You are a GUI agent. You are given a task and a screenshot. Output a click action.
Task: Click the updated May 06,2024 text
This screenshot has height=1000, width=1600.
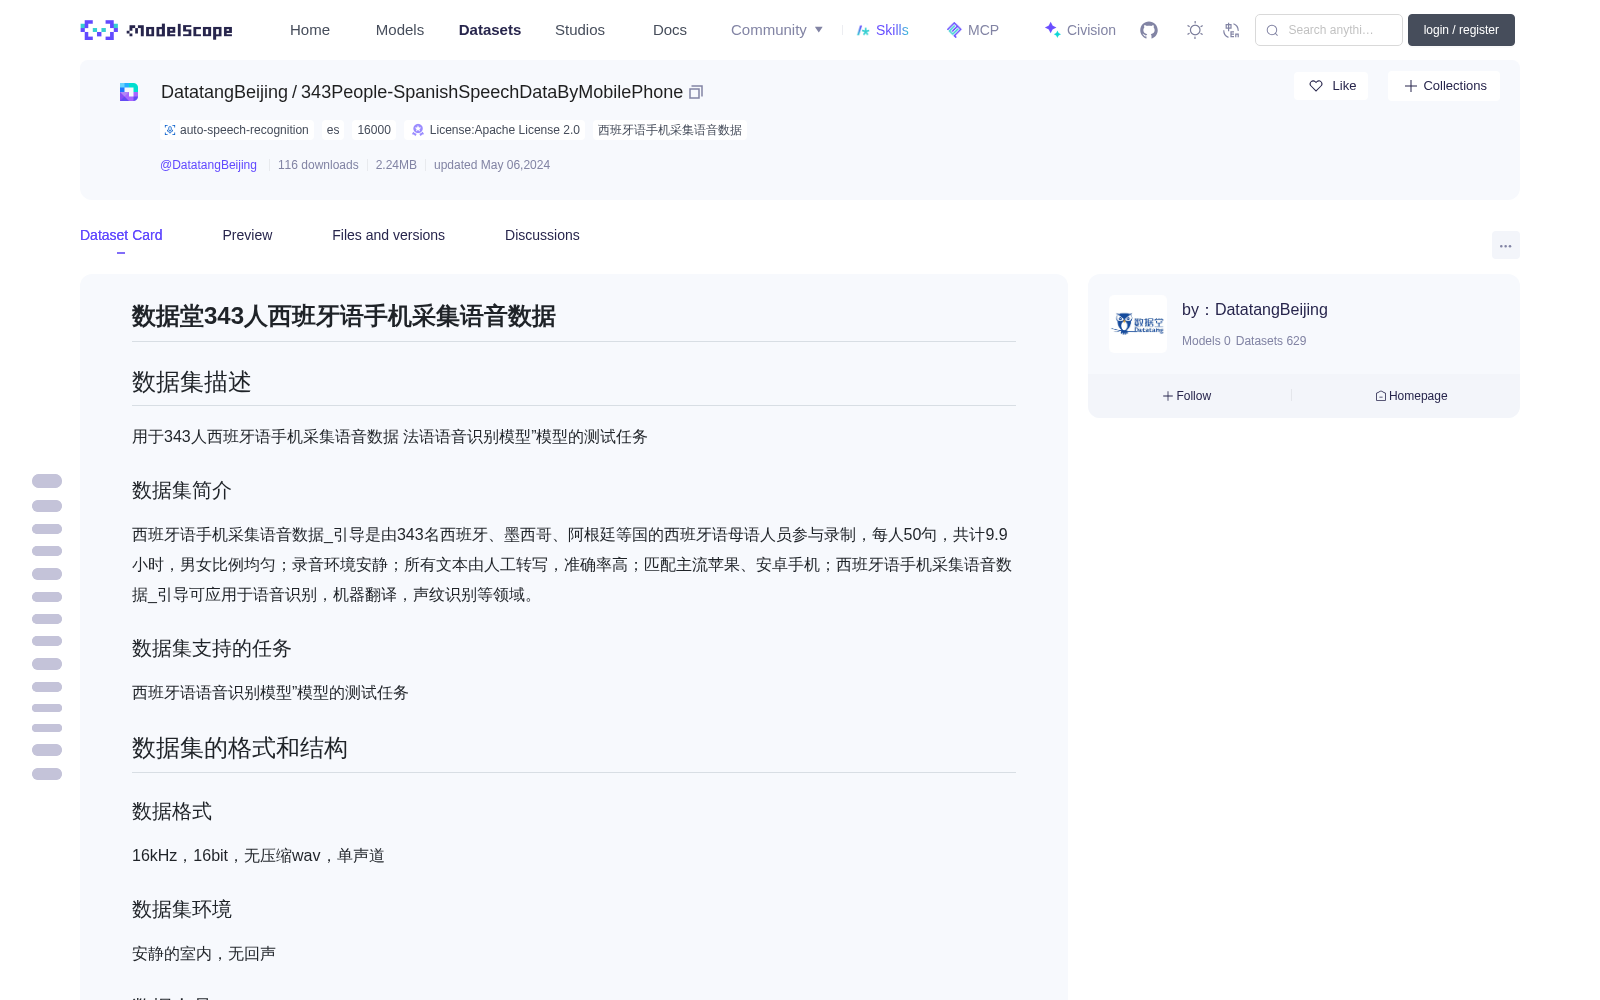[x=492, y=165]
